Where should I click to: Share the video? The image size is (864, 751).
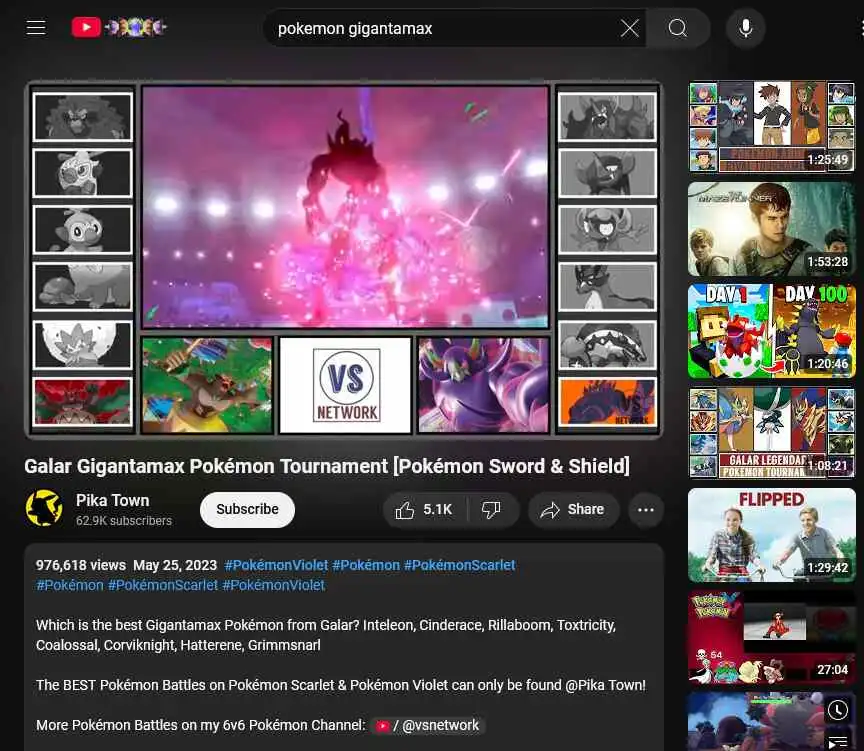pos(573,510)
